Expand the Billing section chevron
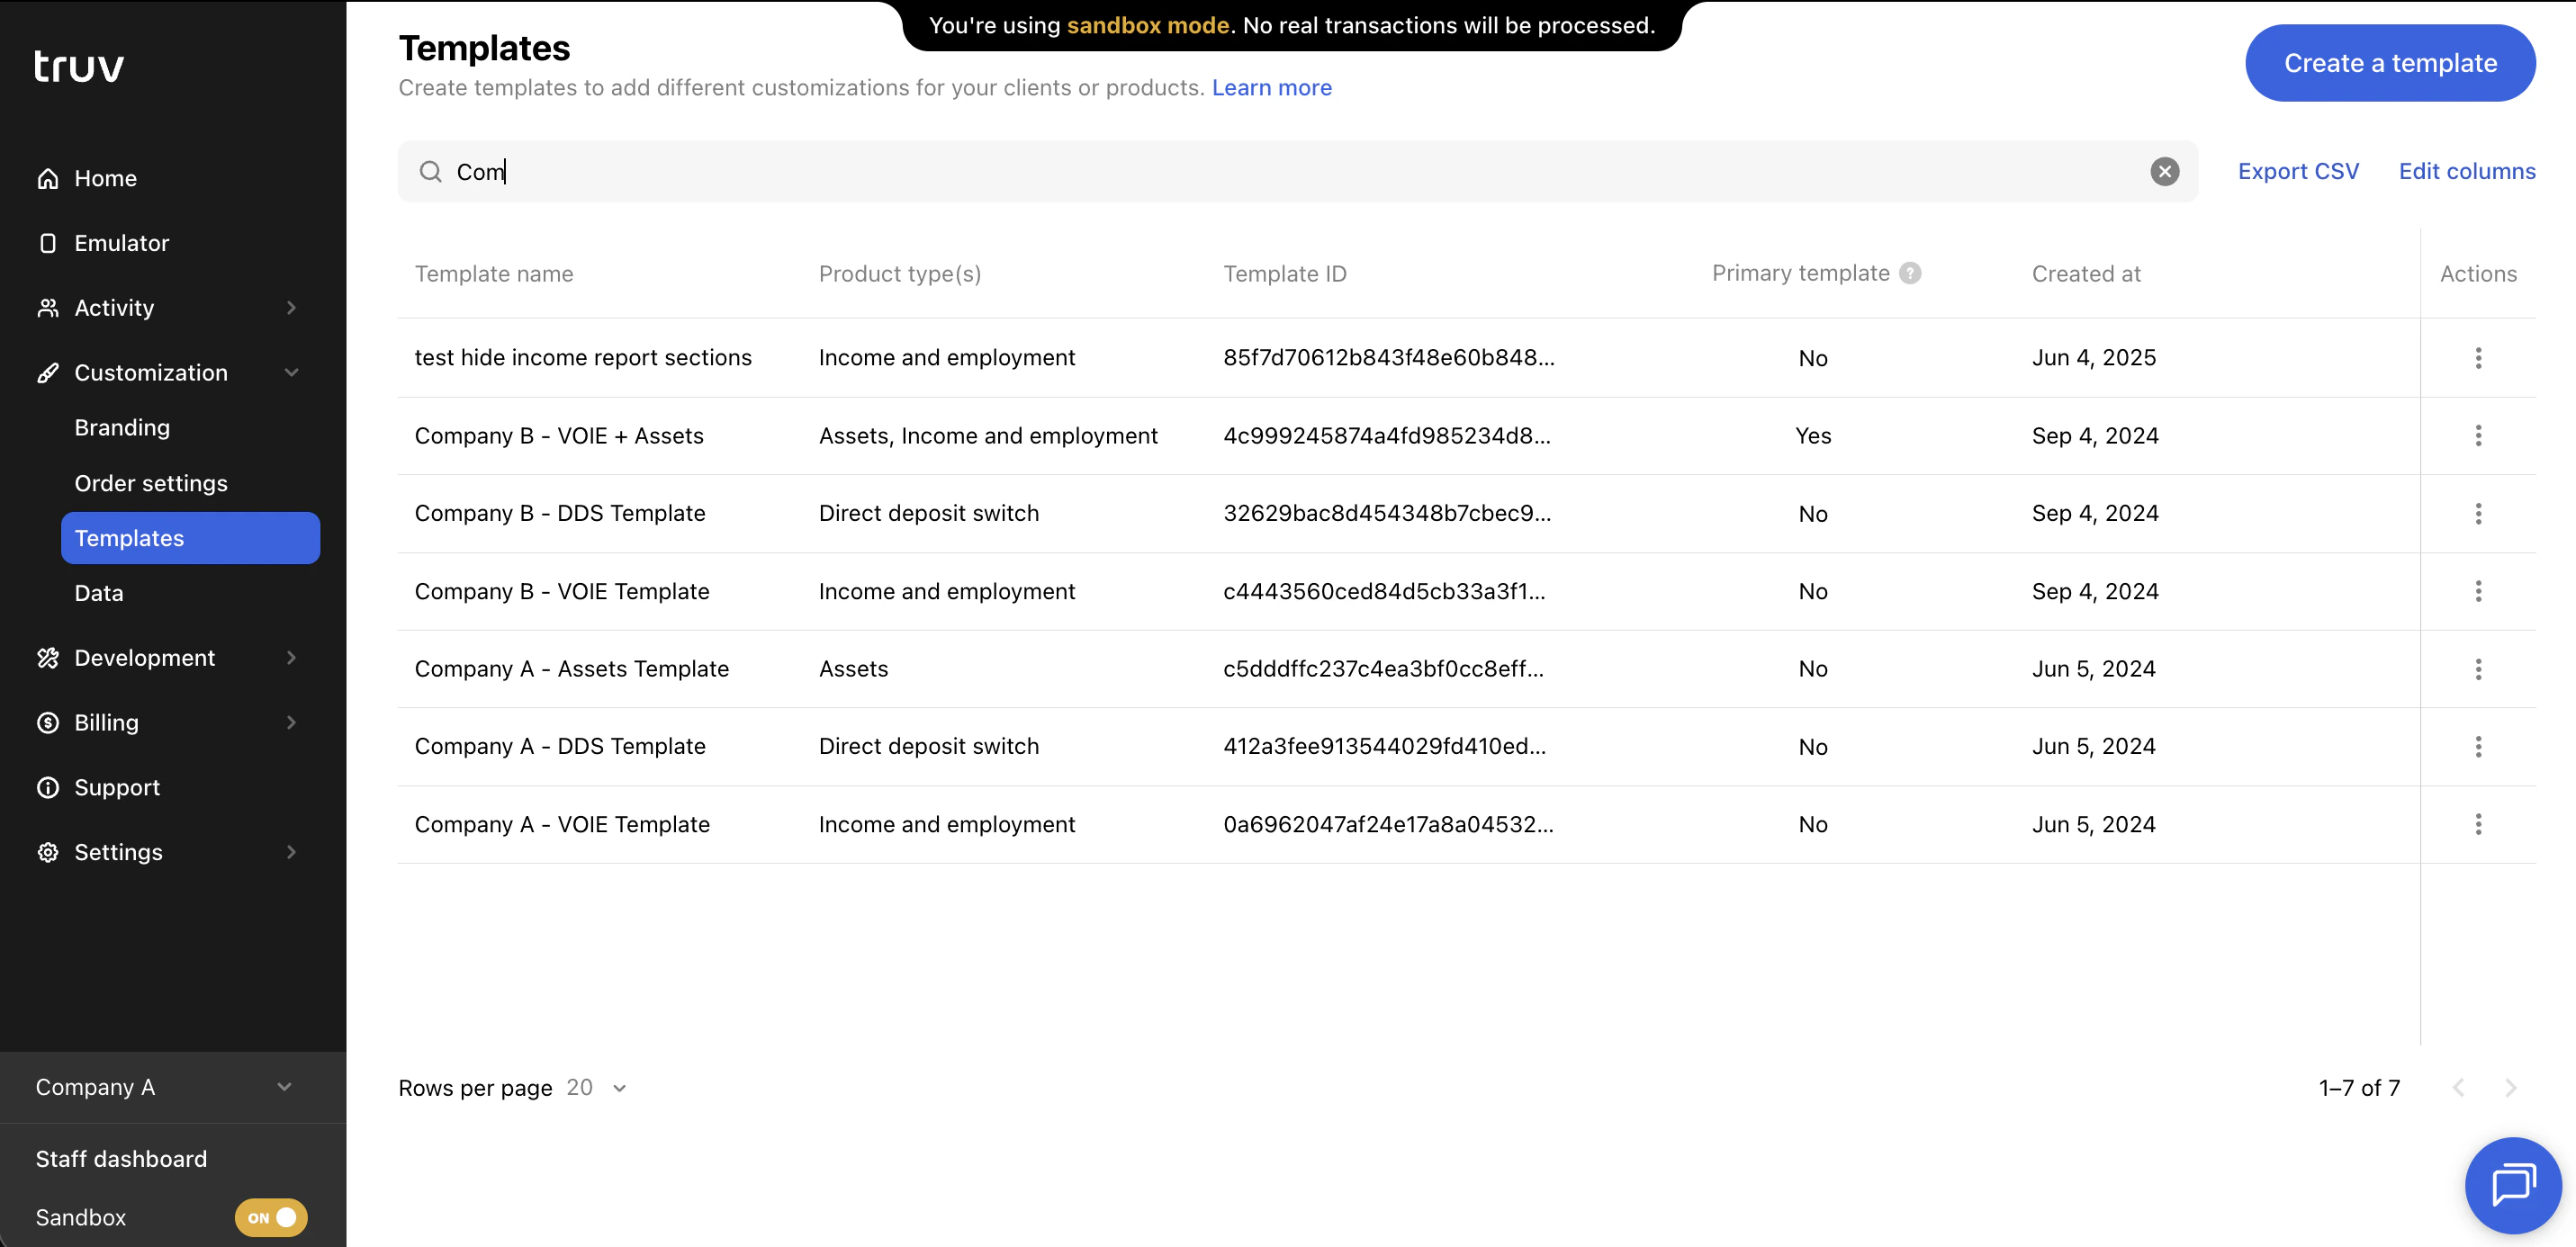Image resolution: width=2576 pixels, height=1247 pixels. click(x=291, y=722)
